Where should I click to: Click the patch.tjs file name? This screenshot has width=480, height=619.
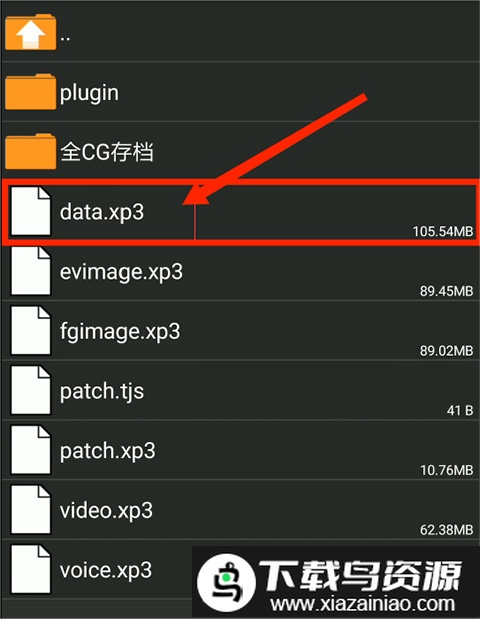pos(102,392)
